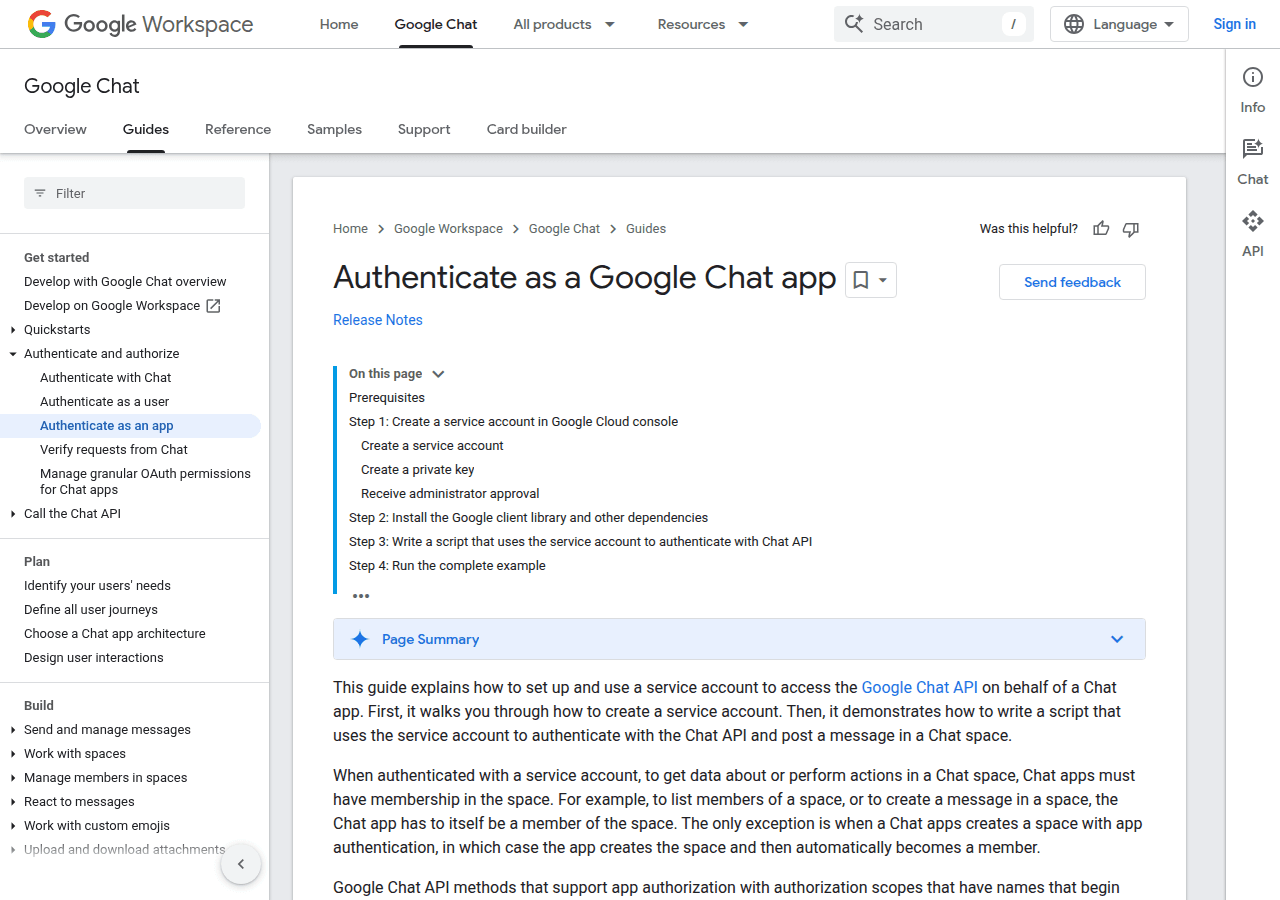This screenshot has height=900, width=1280.
Task: Click the Google Workspace logo
Action: [x=140, y=24]
